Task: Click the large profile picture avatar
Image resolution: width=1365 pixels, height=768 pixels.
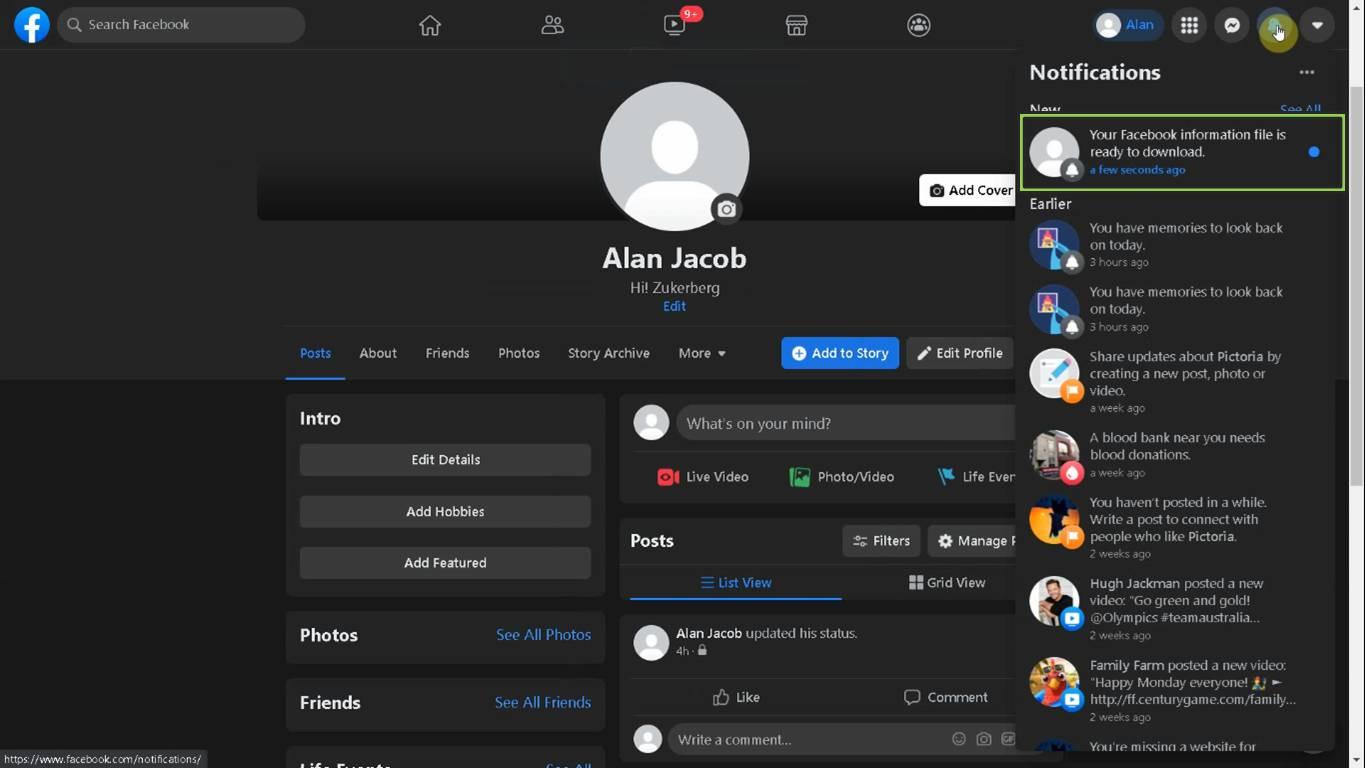Action: [x=675, y=156]
